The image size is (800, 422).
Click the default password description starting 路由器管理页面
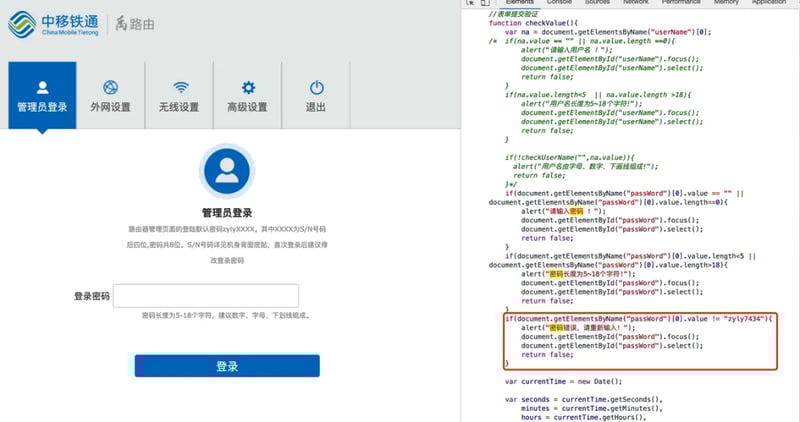[227, 244]
